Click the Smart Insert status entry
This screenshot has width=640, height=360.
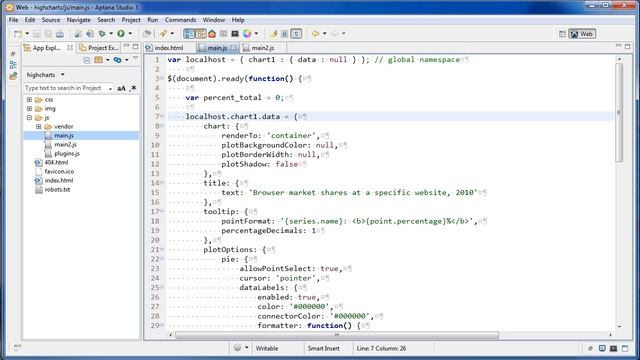click(323, 349)
